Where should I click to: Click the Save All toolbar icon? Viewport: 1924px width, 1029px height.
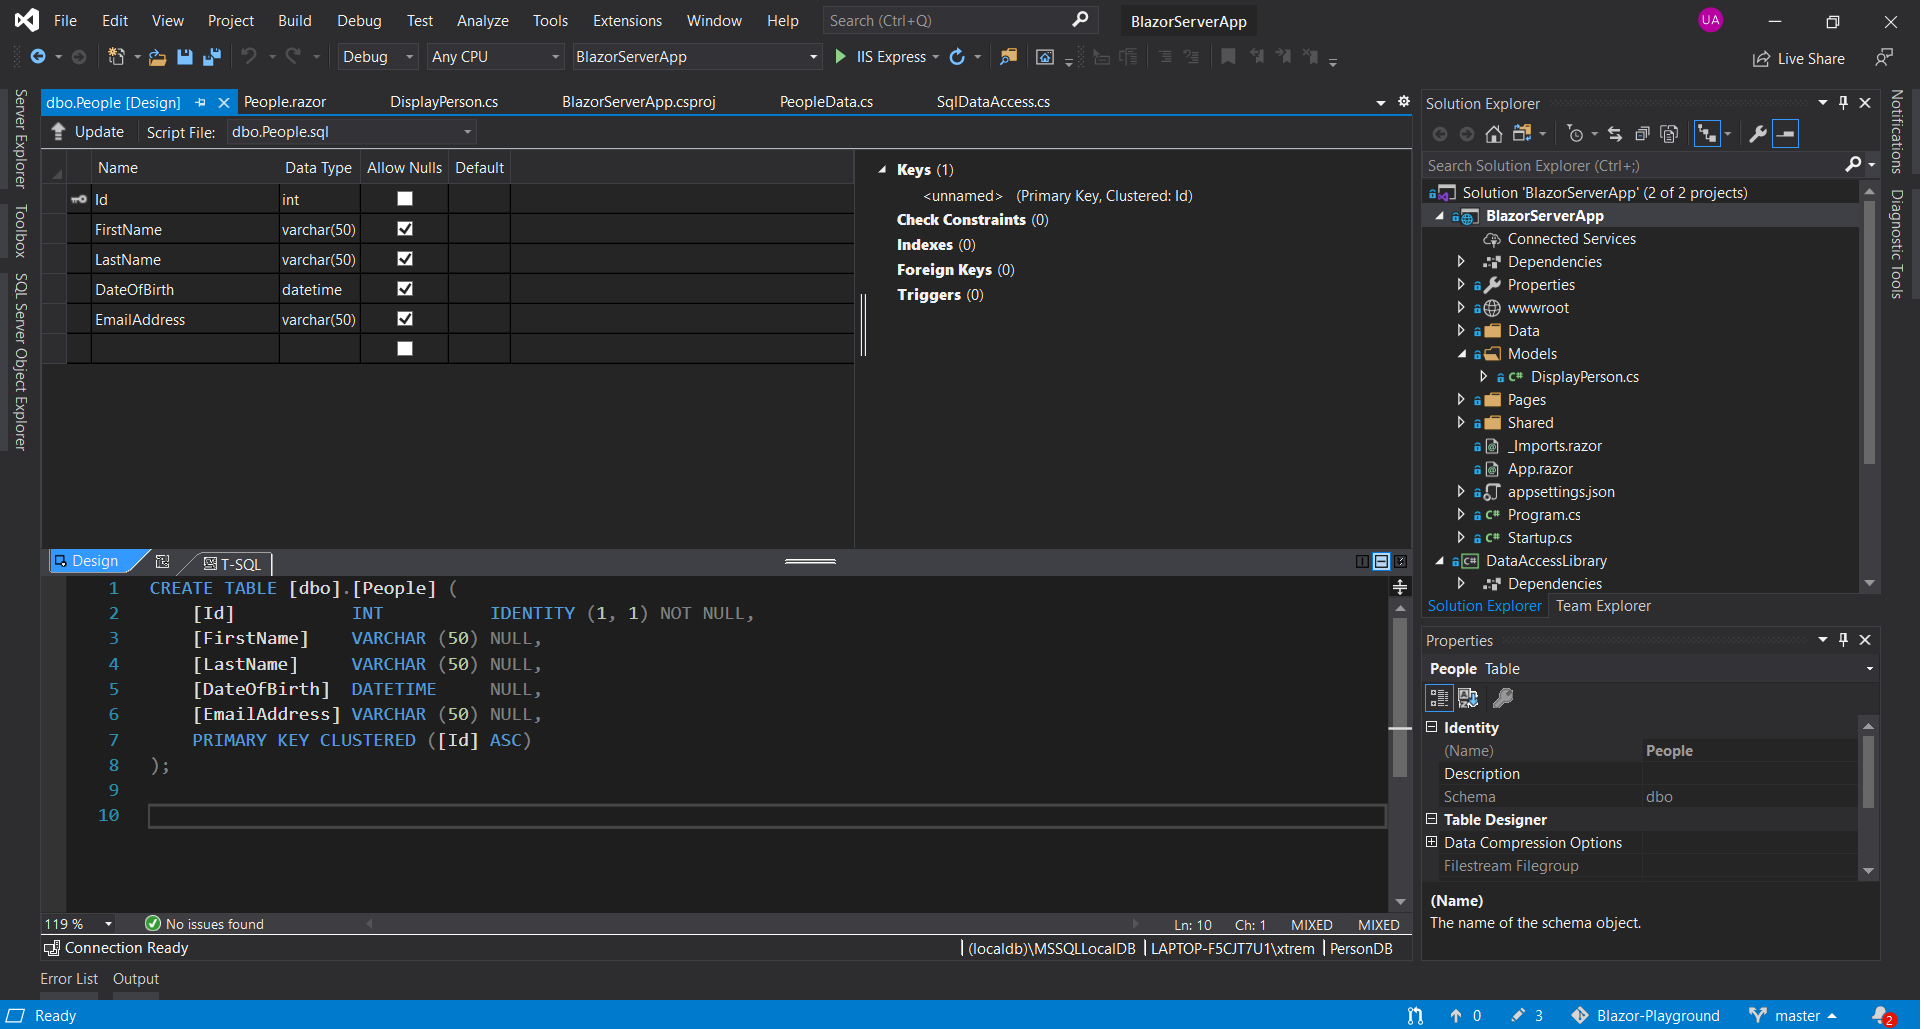(211, 57)
